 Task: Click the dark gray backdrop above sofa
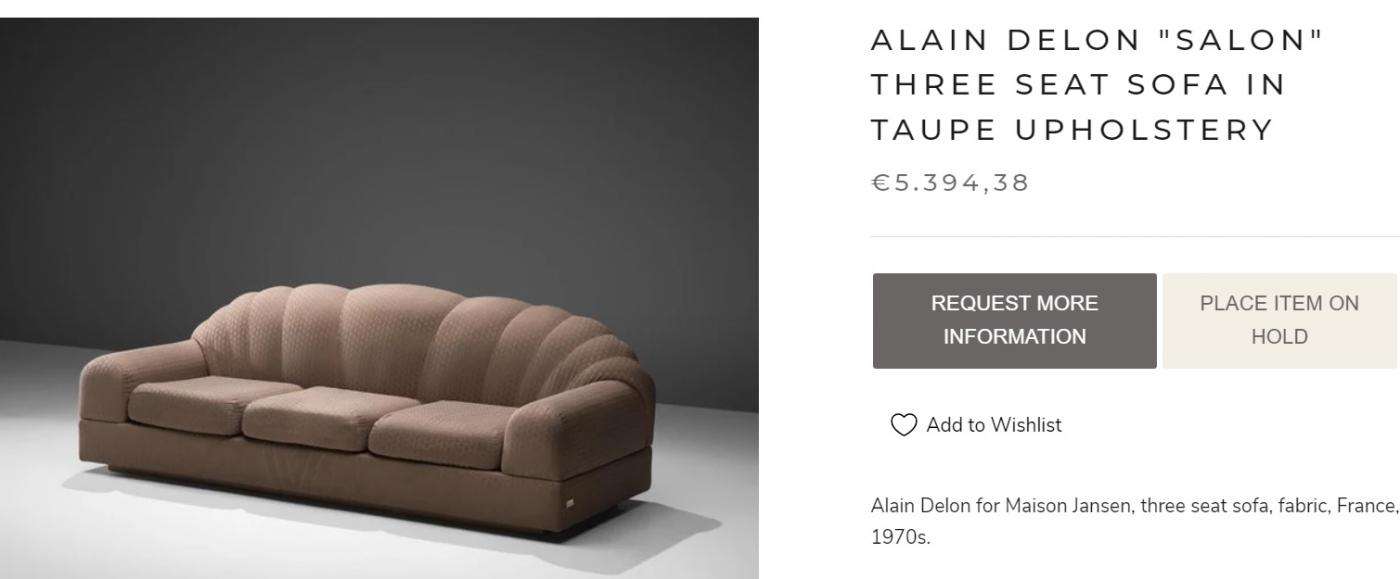(380, 150)
